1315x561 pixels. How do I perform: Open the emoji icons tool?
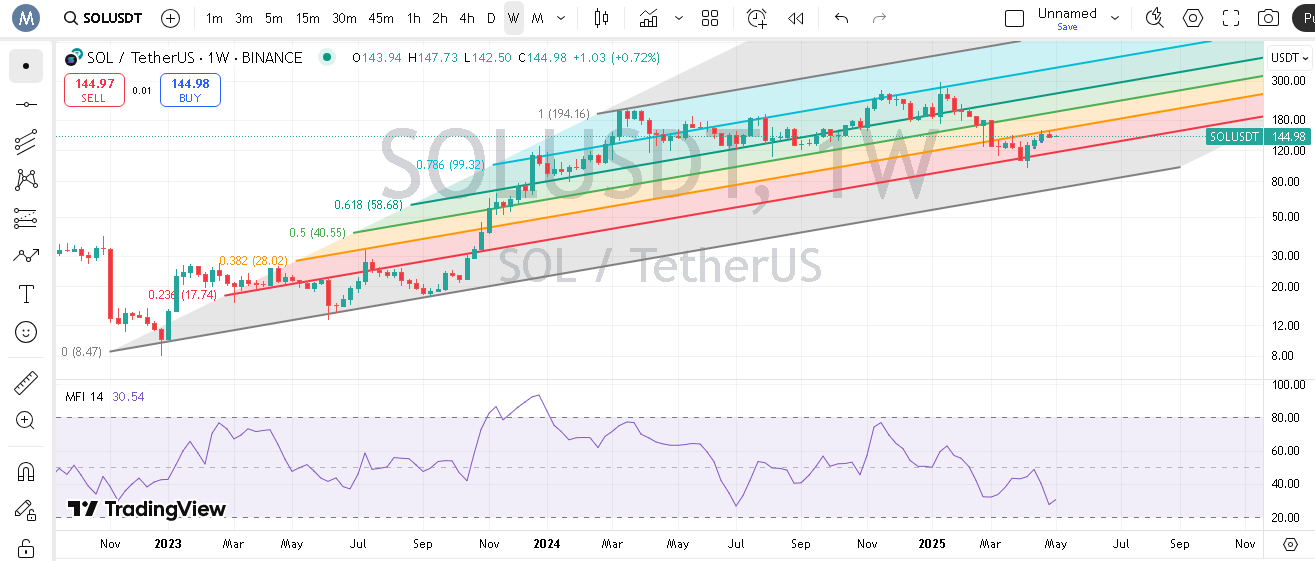tap(26, 332)
